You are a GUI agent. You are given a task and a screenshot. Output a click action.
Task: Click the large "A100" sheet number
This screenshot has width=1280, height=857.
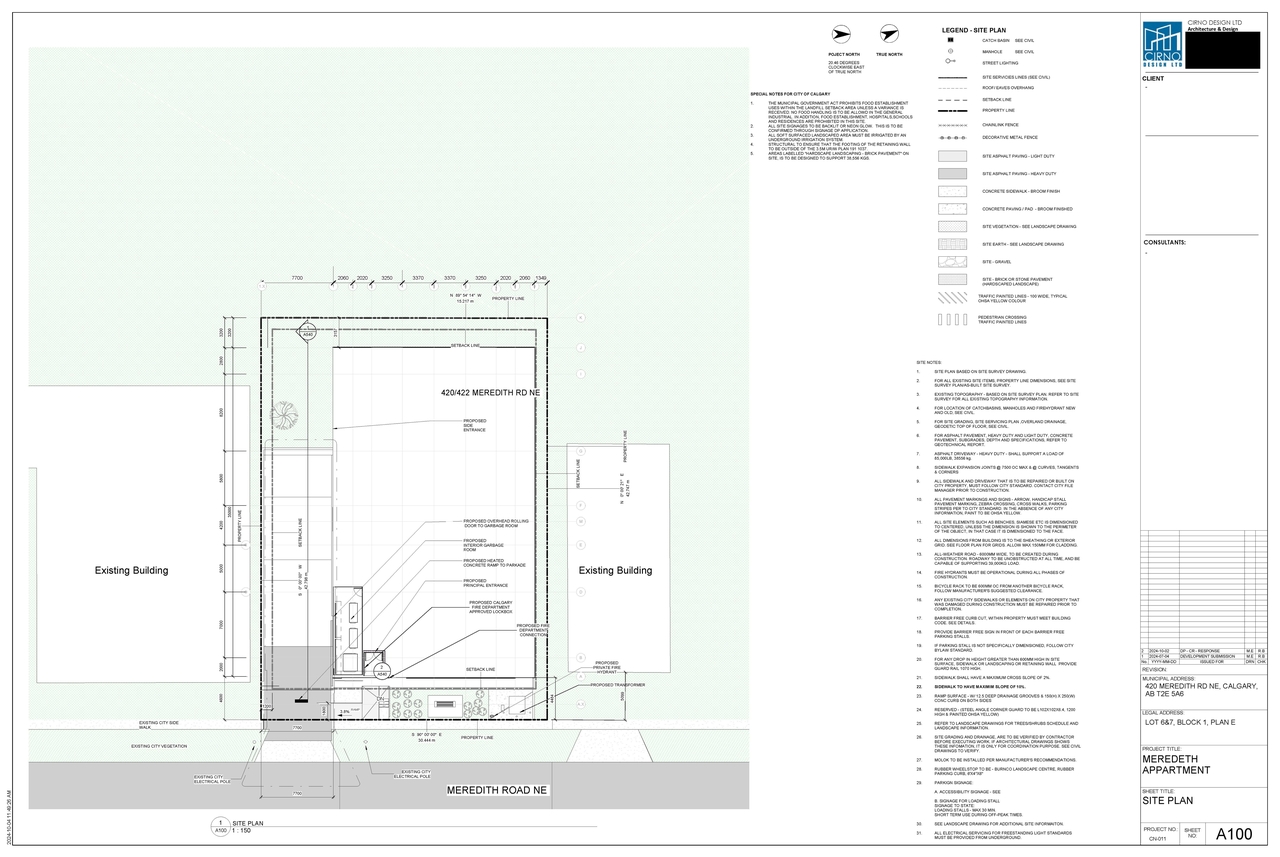(1235, 834)
